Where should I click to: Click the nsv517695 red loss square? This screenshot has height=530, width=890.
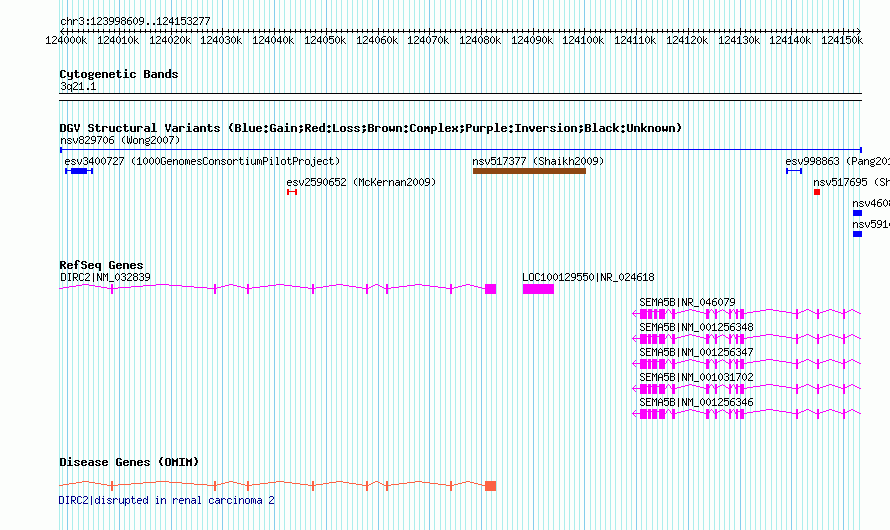817,192
